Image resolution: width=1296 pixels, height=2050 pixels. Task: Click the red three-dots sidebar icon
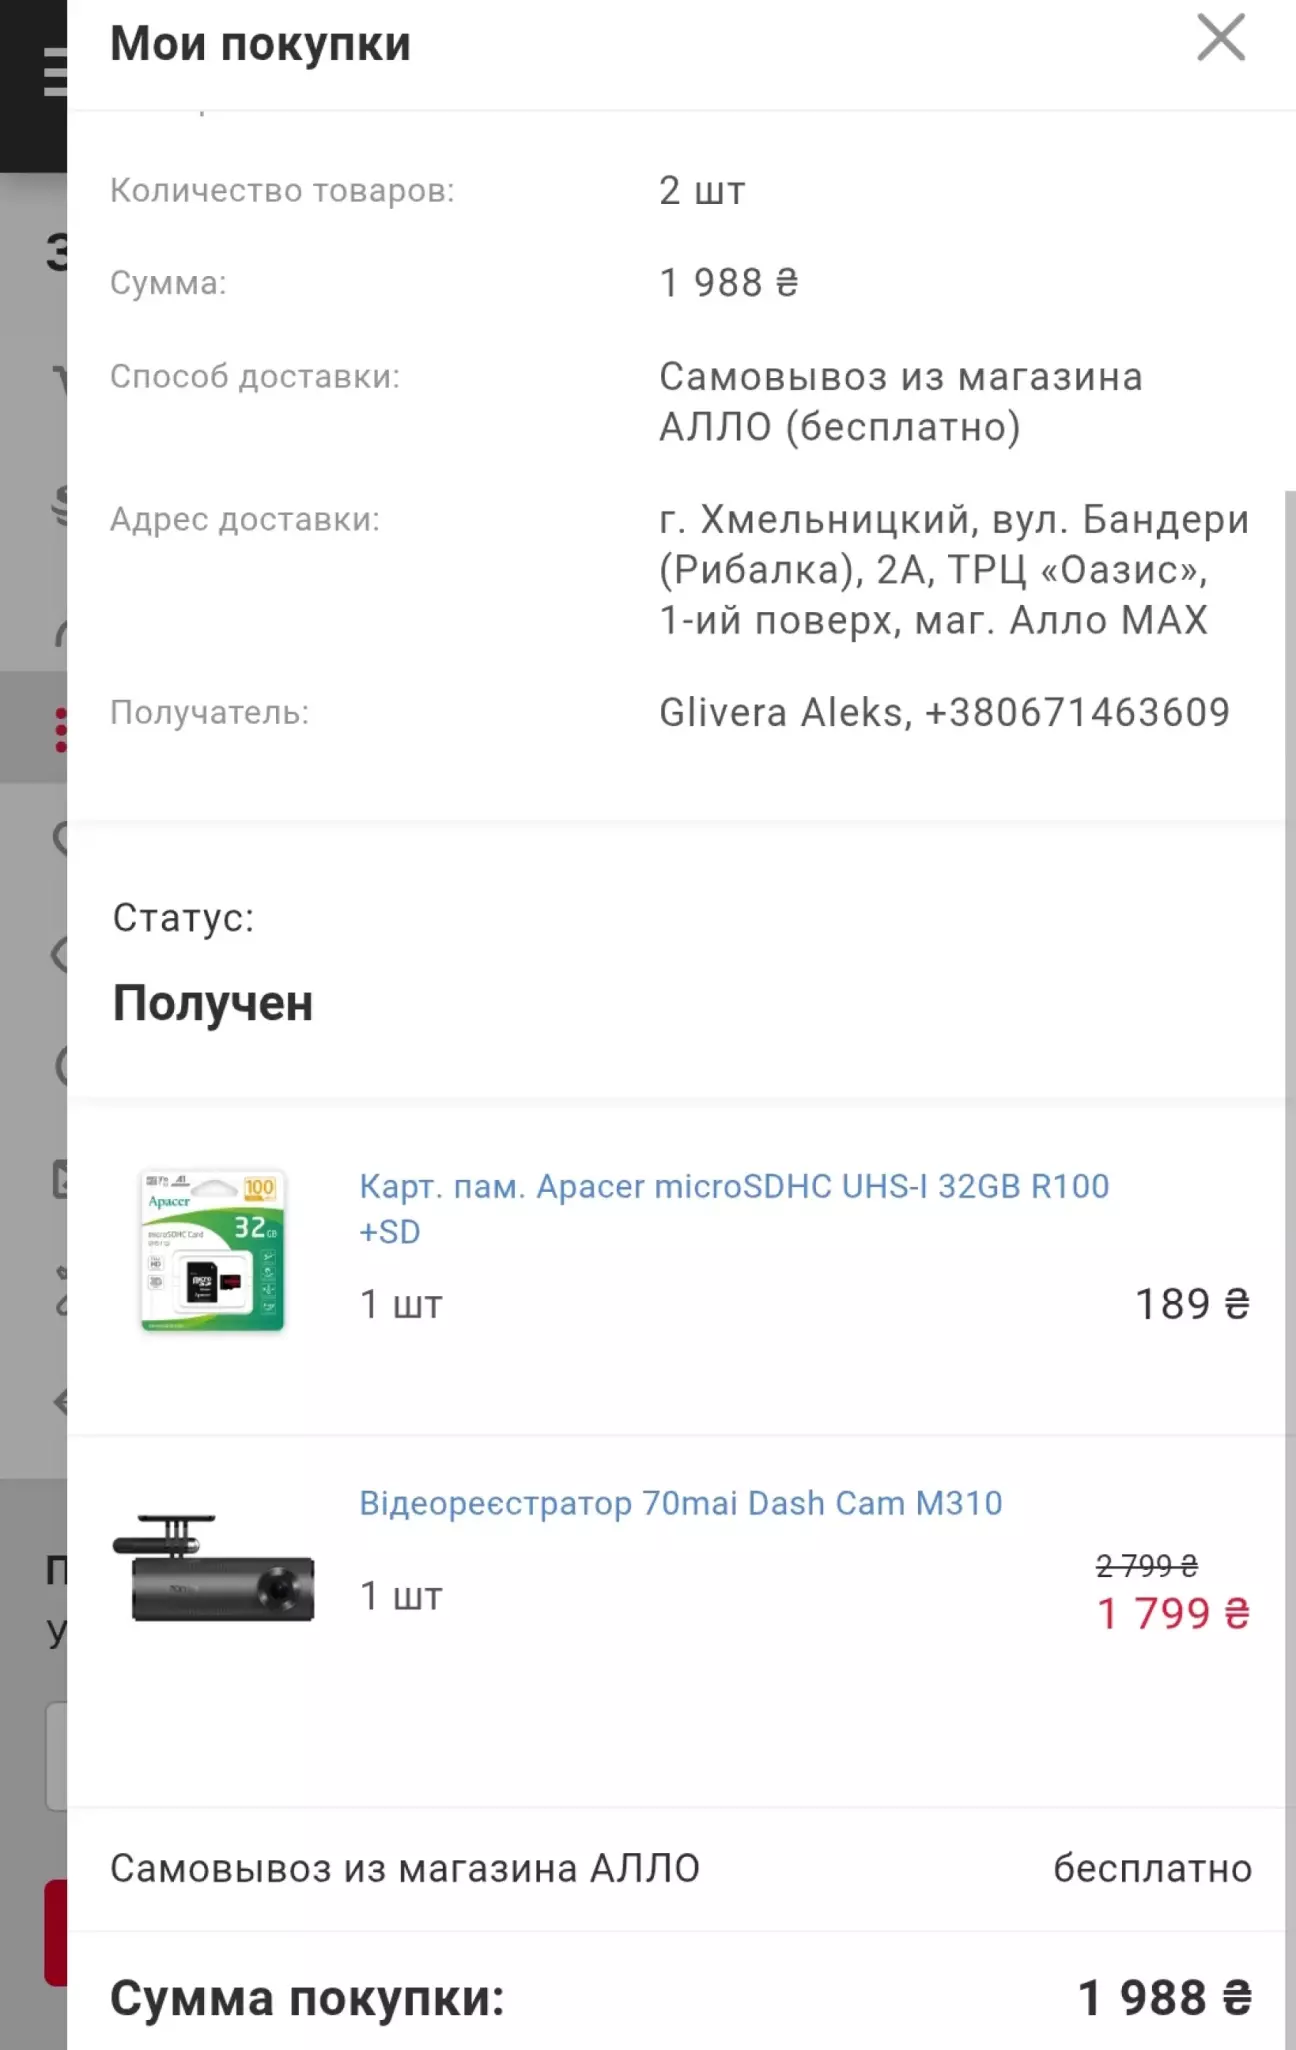coord(60,730)
